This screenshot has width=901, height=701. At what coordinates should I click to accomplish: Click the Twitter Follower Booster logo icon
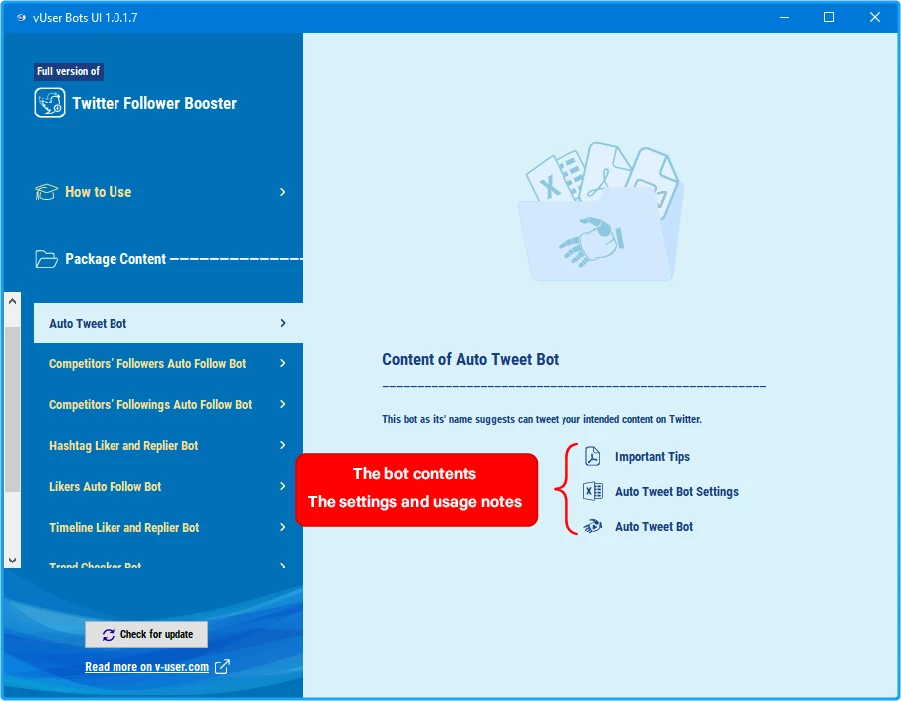pos(50,103)
